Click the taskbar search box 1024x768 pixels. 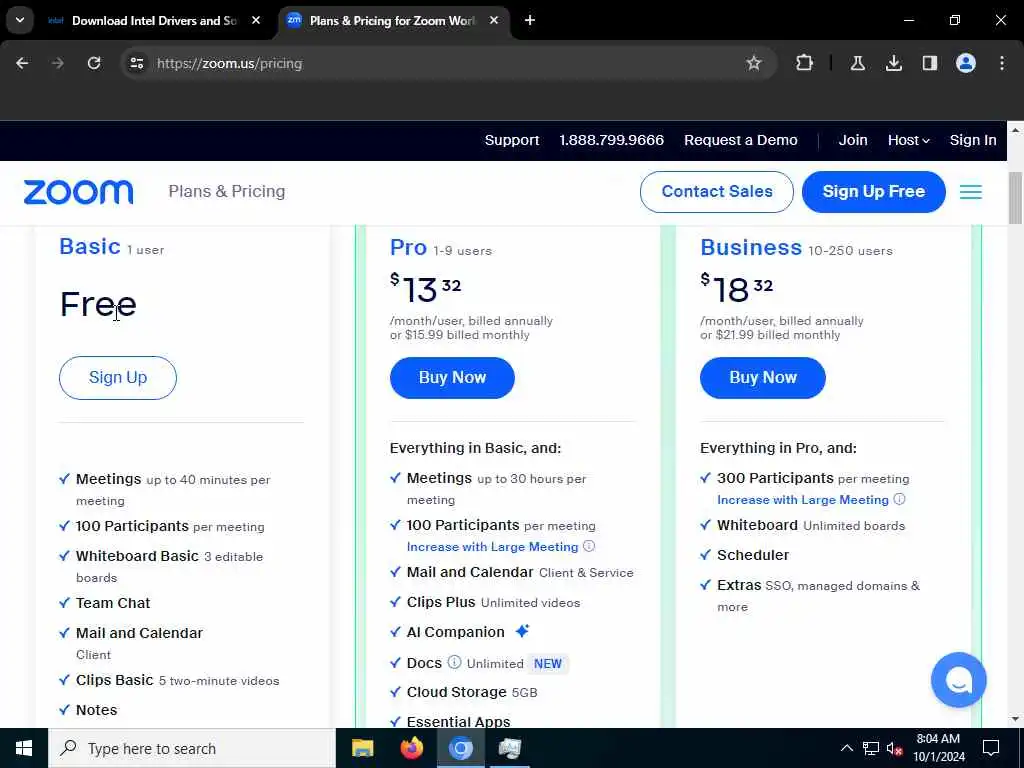[x=191, y=748]
